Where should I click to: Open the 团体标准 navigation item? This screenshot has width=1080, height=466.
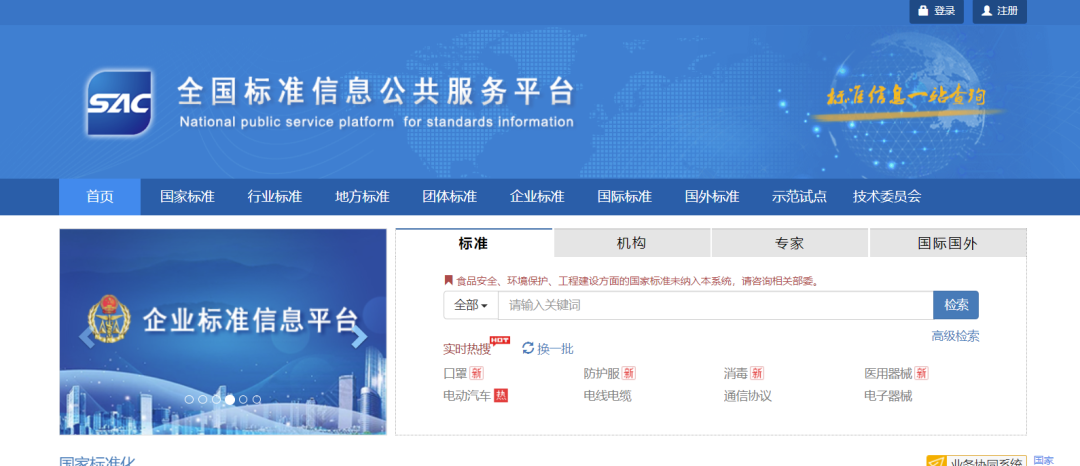[450, 197]
